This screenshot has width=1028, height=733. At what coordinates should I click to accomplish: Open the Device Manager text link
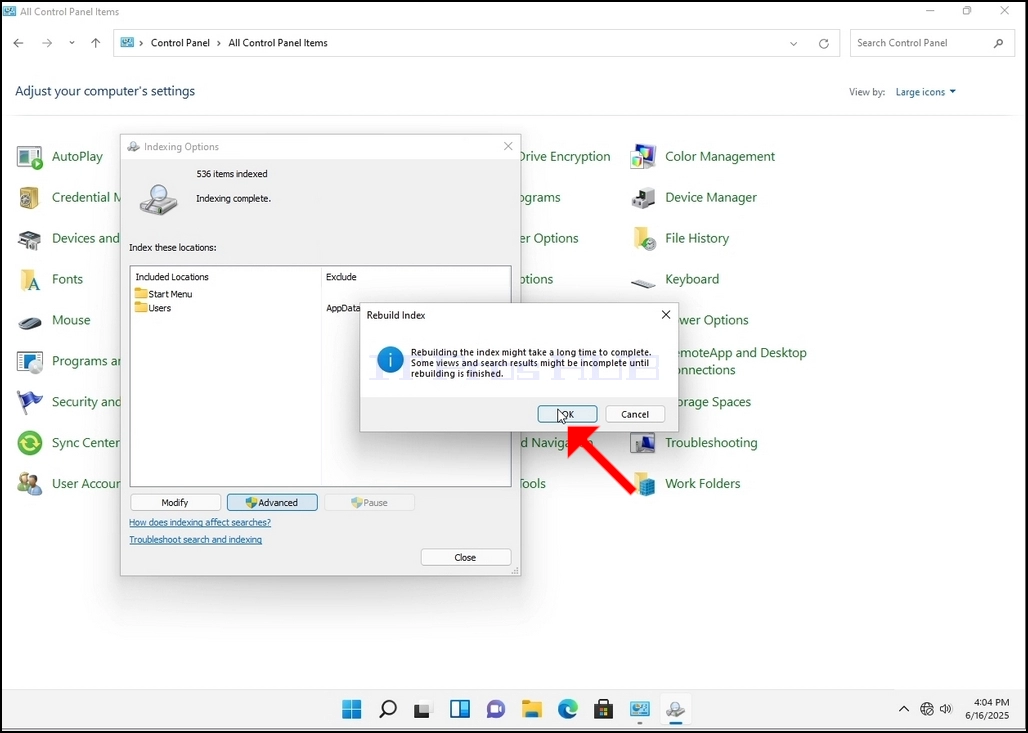(711, 197)
